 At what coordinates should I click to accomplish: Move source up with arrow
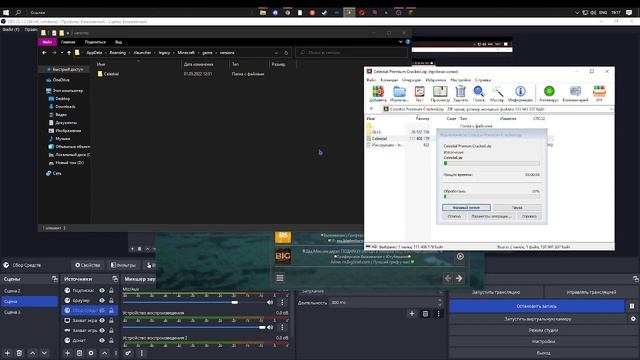(104, 353)
